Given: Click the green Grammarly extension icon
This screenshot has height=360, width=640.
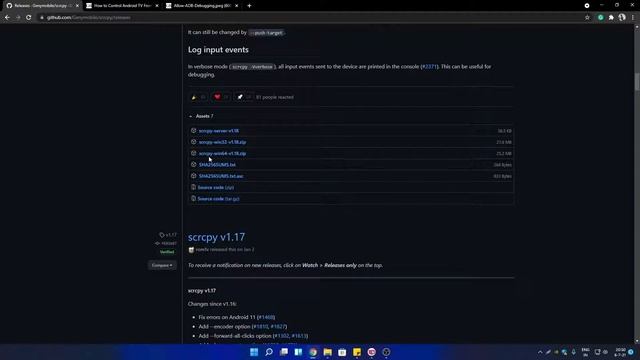Looking at the screenshot, I should [600, 18].
